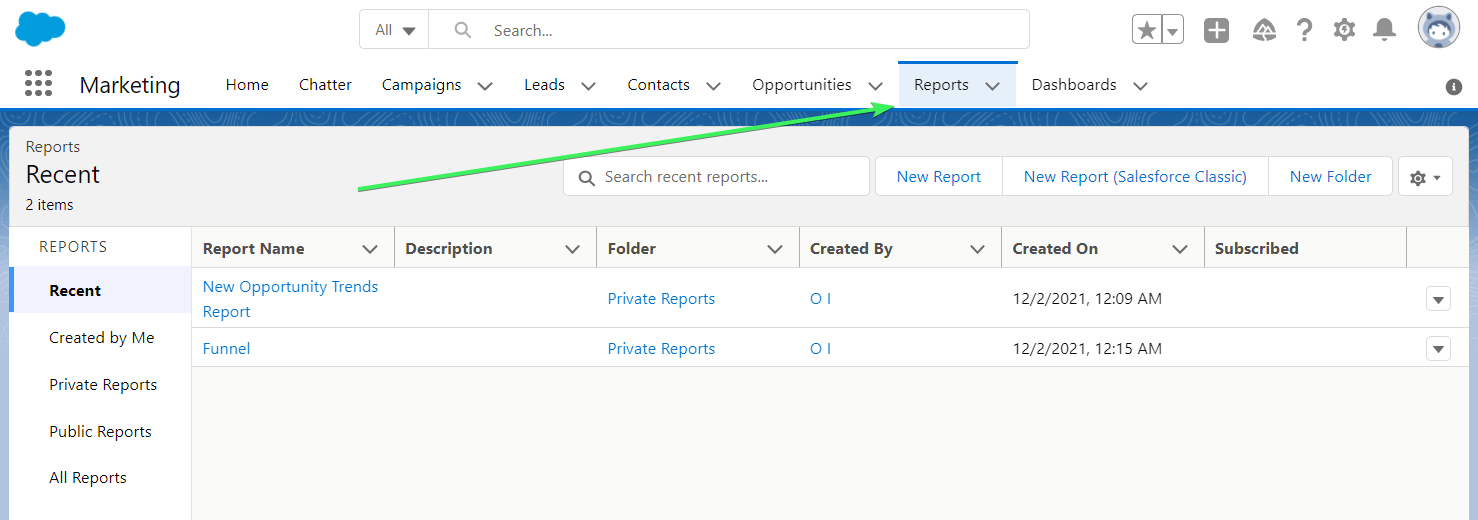
Task: Select All Reports in sidebar
Action: point(88,478)
